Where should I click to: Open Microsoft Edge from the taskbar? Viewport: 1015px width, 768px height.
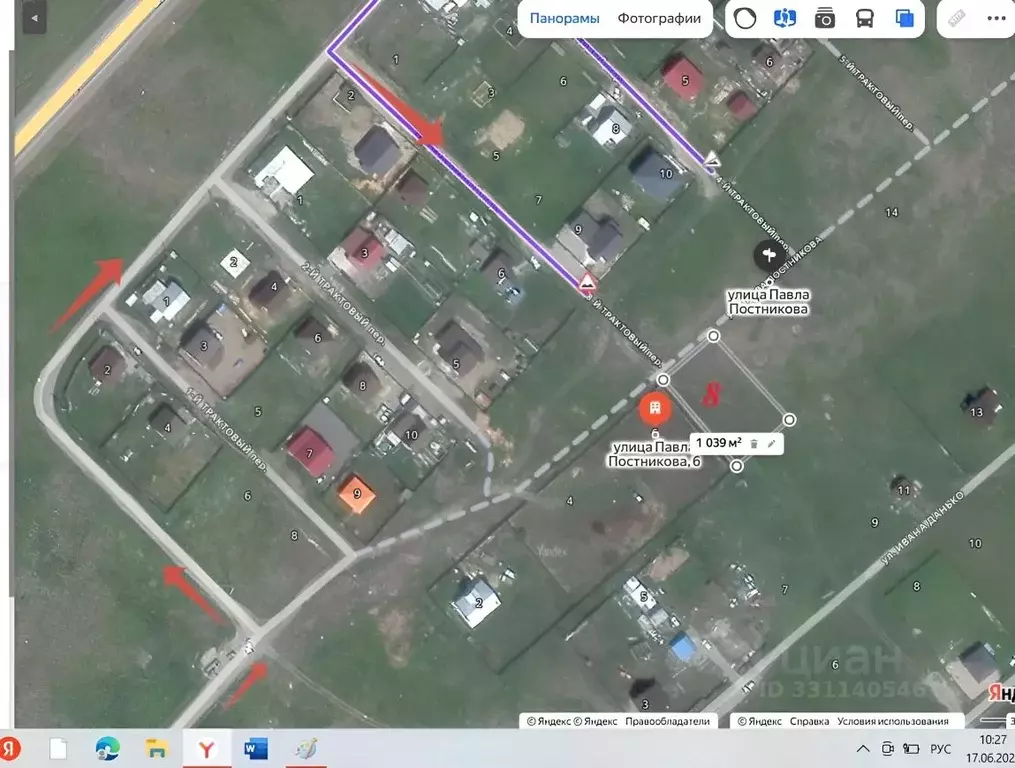[x=107, y=749]
